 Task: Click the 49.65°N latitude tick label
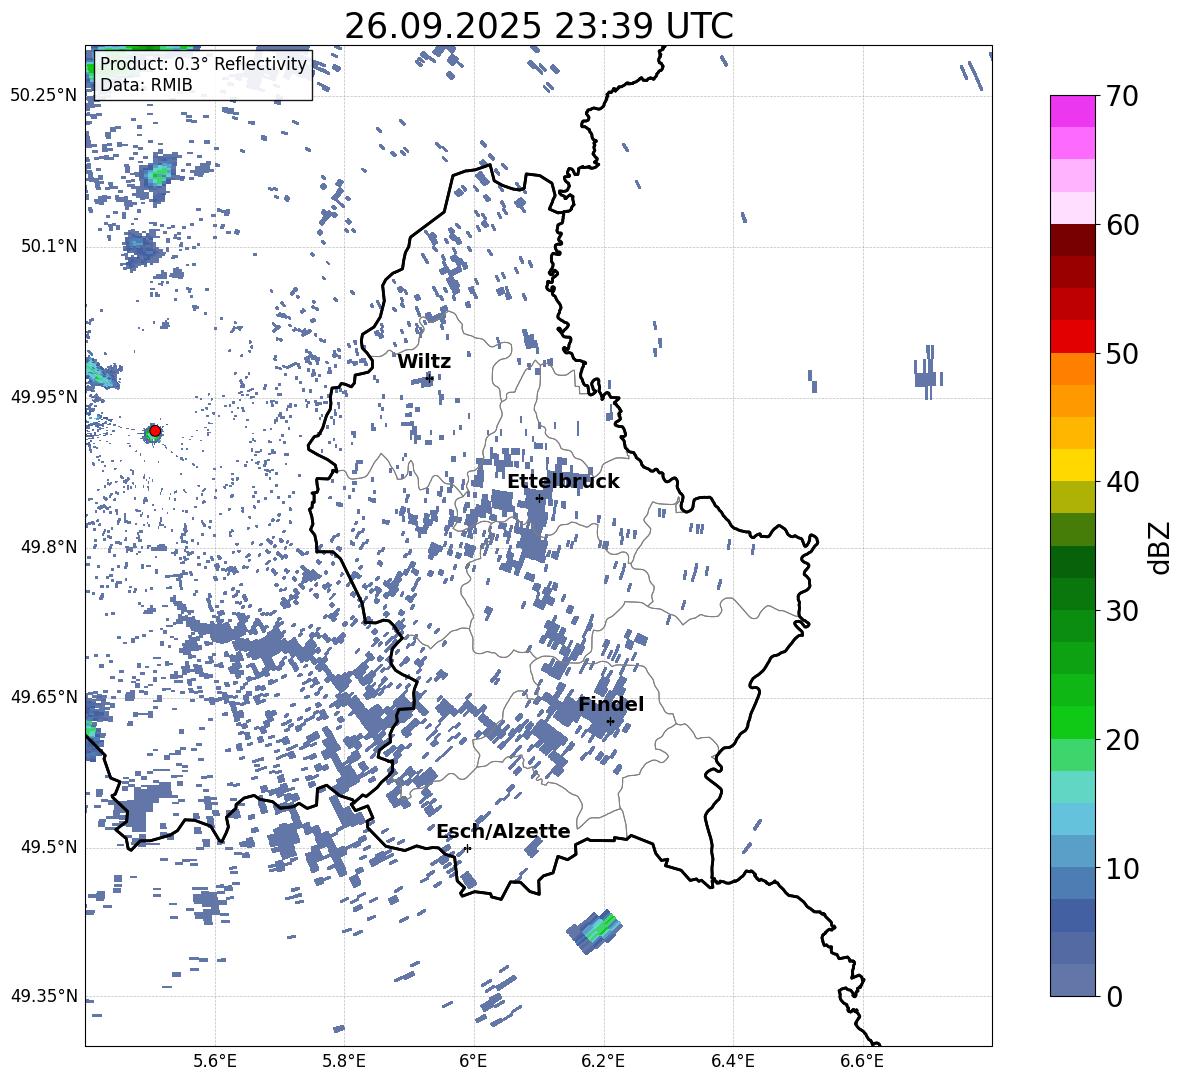pyautogui.click(x=44, y=696)
